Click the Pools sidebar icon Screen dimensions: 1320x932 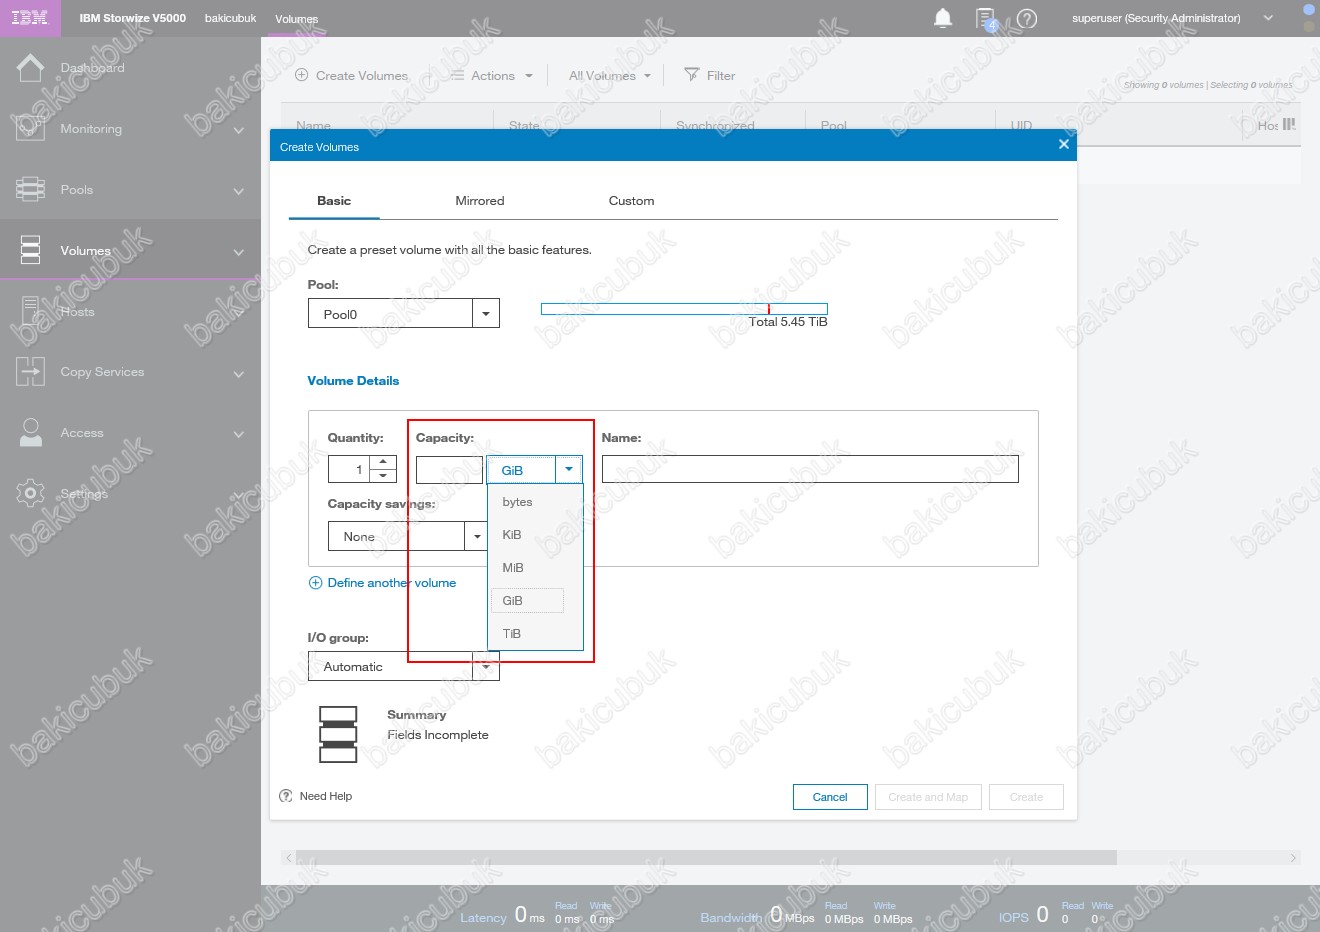pyautogui.click(x=30, y=189)
